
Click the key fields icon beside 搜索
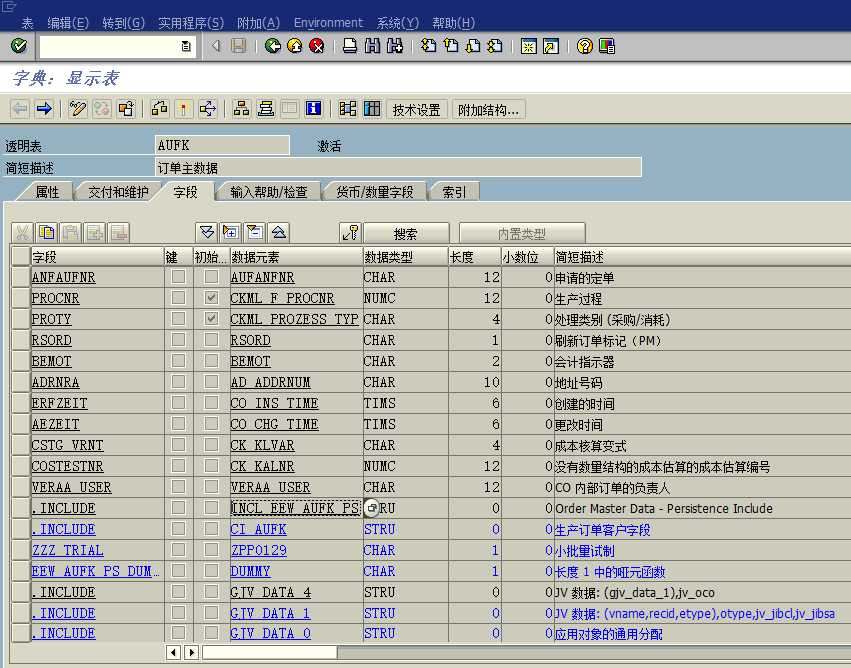(351, 233)
